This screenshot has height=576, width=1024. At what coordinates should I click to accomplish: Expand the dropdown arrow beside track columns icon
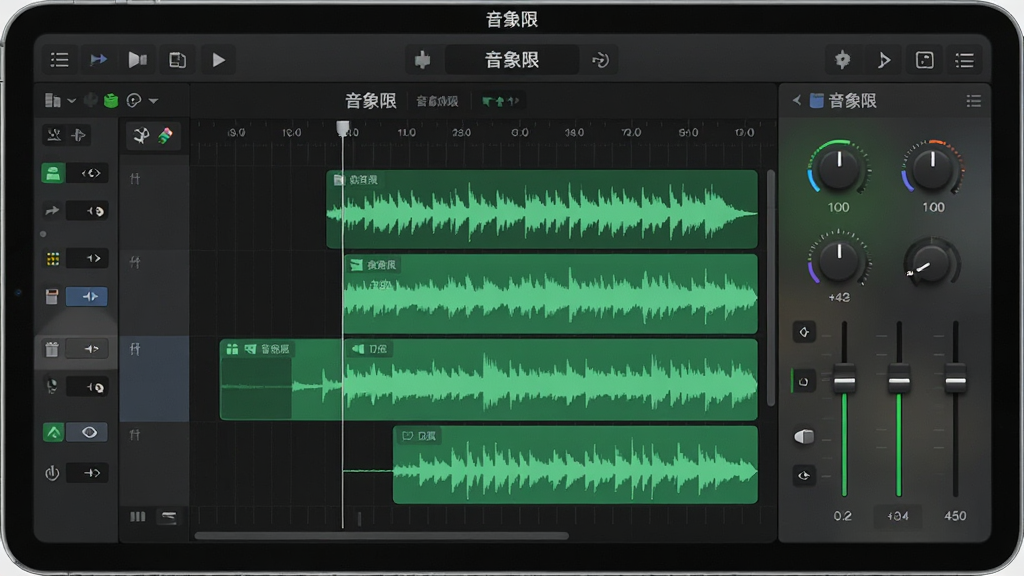[72, 101]
